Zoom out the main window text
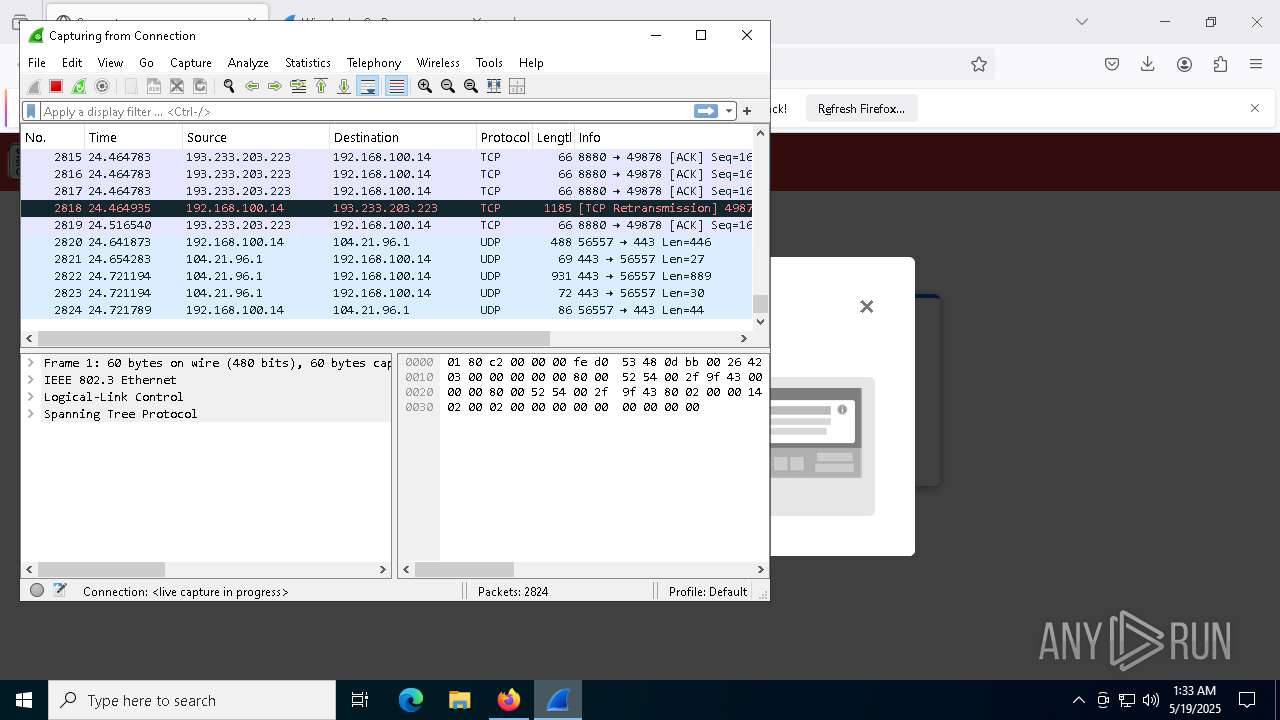The image size is (1280, 720). coord(448,86)
